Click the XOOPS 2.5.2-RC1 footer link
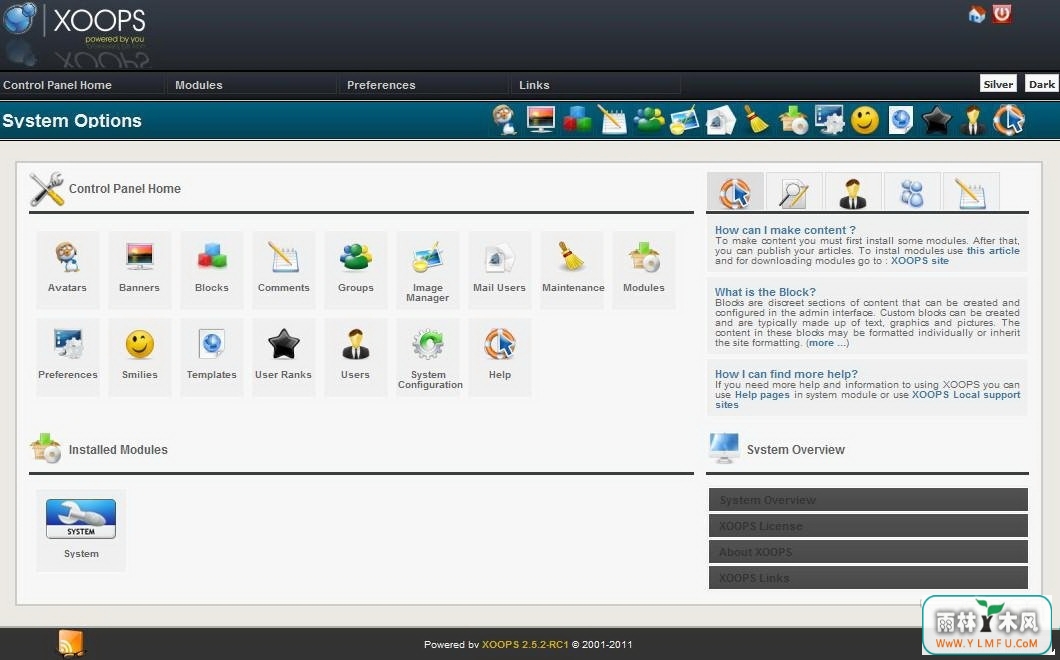 tap(525, 644)
